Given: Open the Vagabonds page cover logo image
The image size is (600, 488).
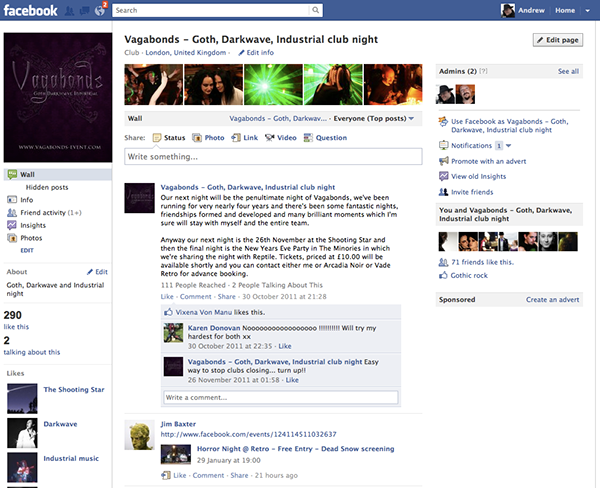Looking at the screenshot, I should 58,98.
